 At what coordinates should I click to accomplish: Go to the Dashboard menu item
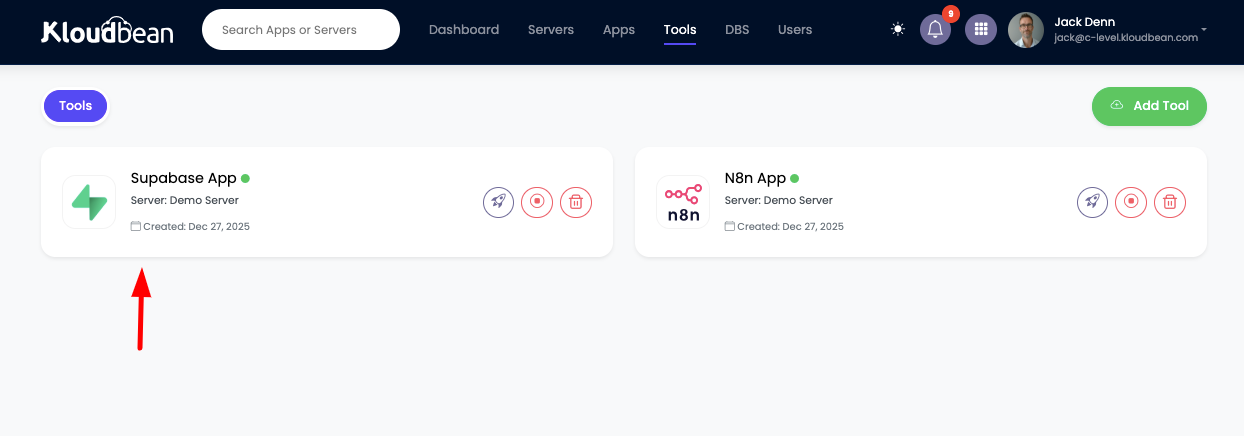[x=464, y=30]
